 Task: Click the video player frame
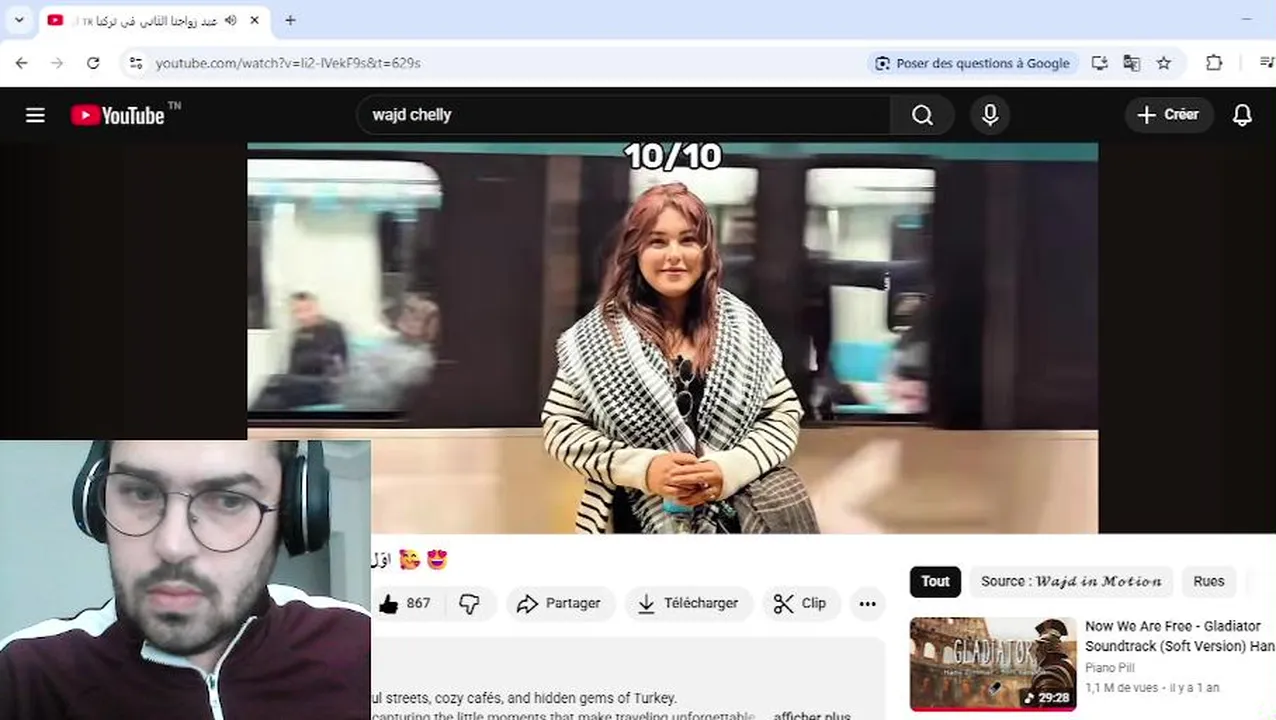pyautogui.click(x=672, y=338)
